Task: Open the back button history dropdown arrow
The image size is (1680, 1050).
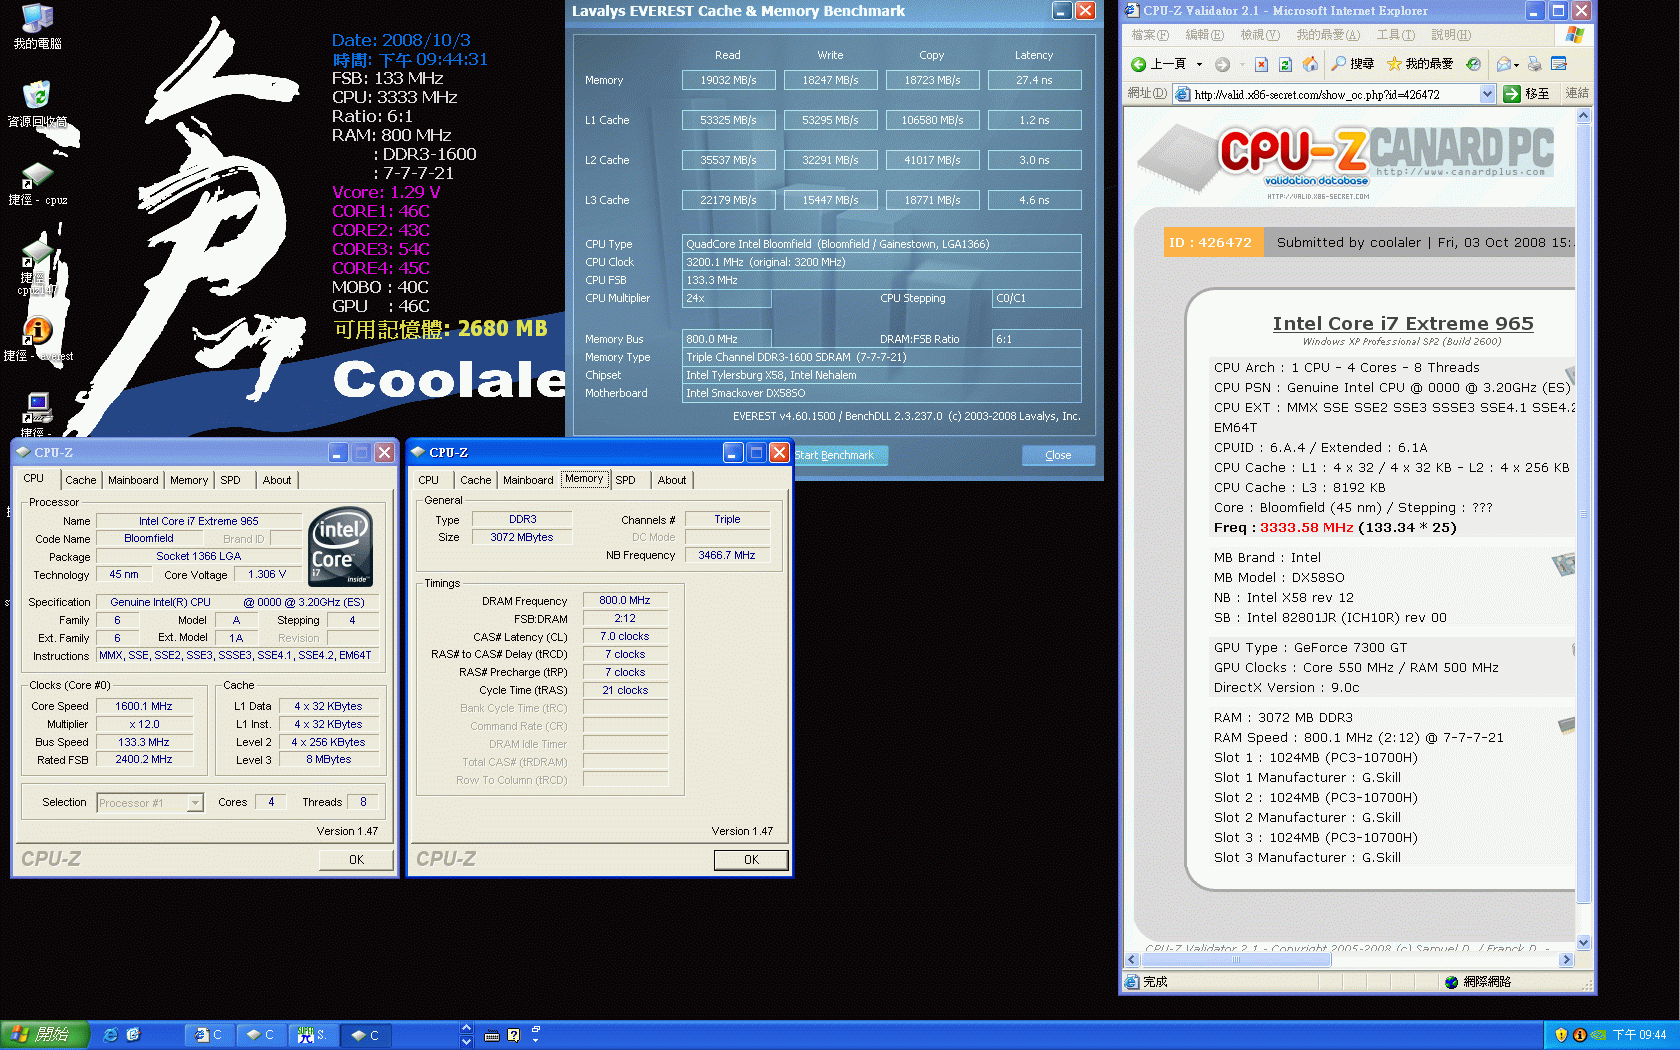Action: point(1199,64)
